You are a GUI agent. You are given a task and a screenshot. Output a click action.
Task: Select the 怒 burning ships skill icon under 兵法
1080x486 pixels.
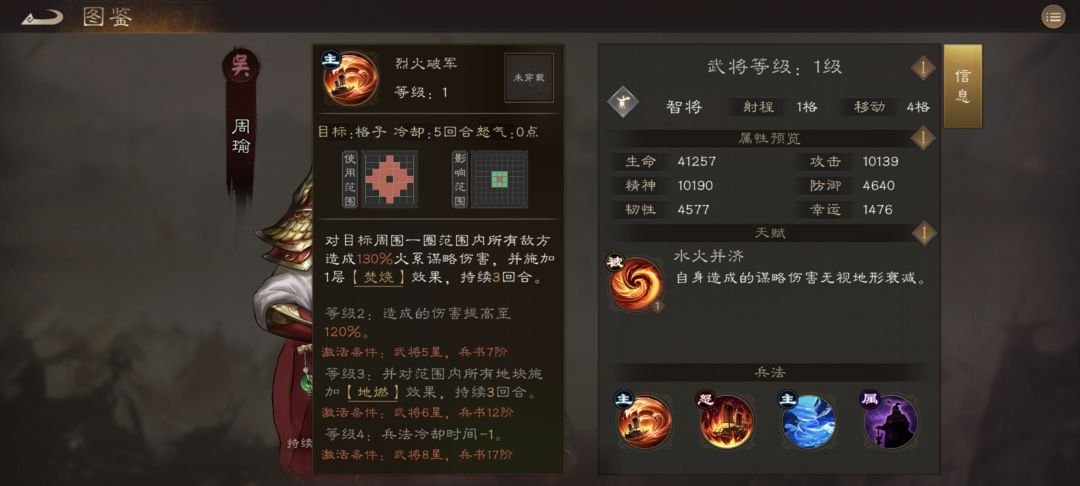727,421
